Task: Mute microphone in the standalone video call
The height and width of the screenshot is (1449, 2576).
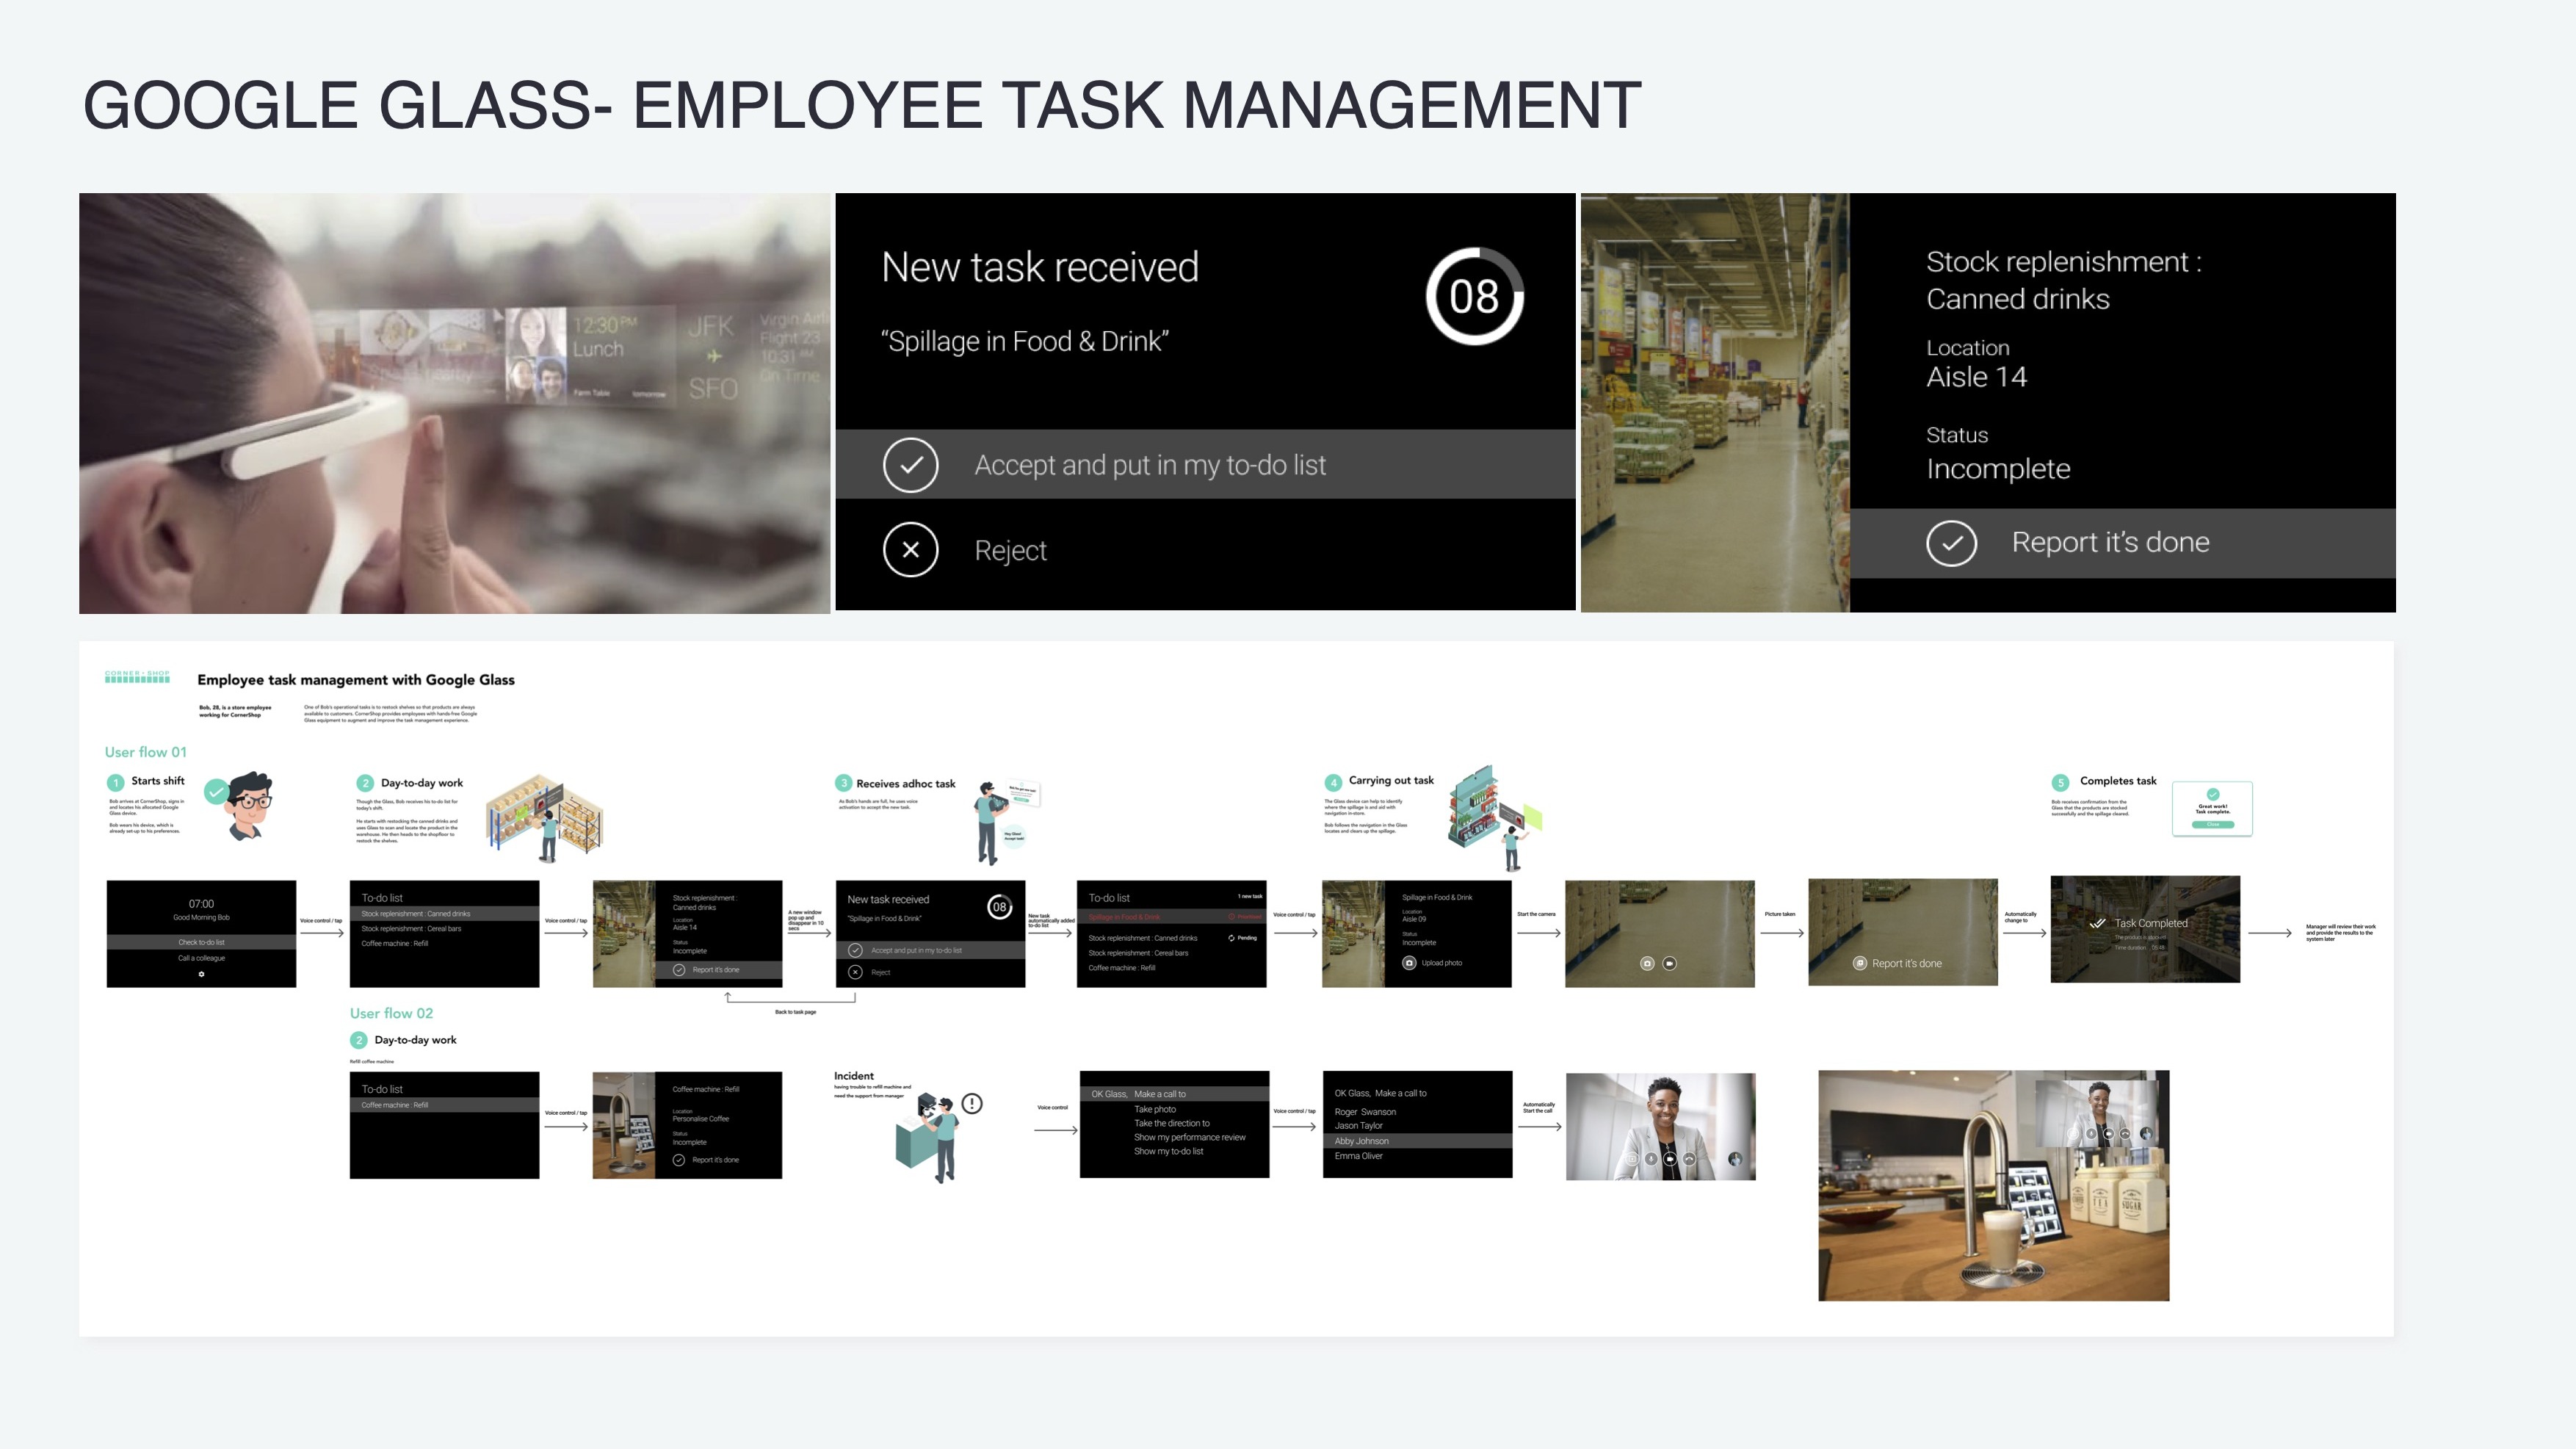Action: coord(1651,1159)
